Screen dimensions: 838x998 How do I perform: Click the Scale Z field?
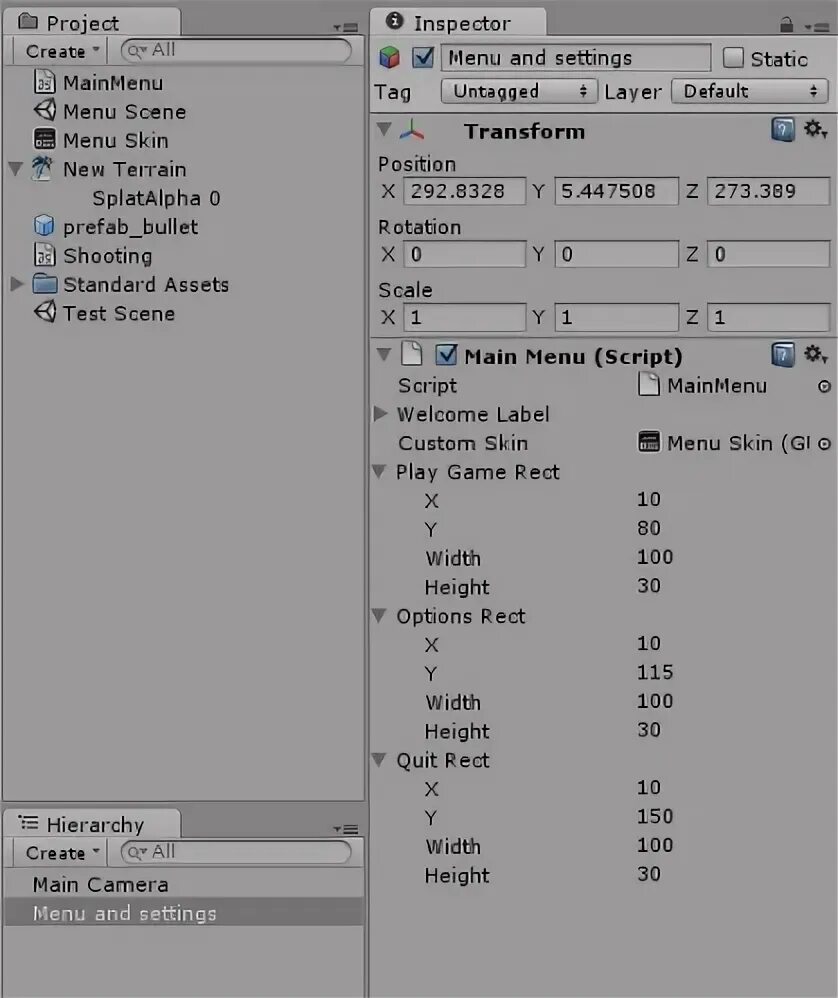click(768, 317)
